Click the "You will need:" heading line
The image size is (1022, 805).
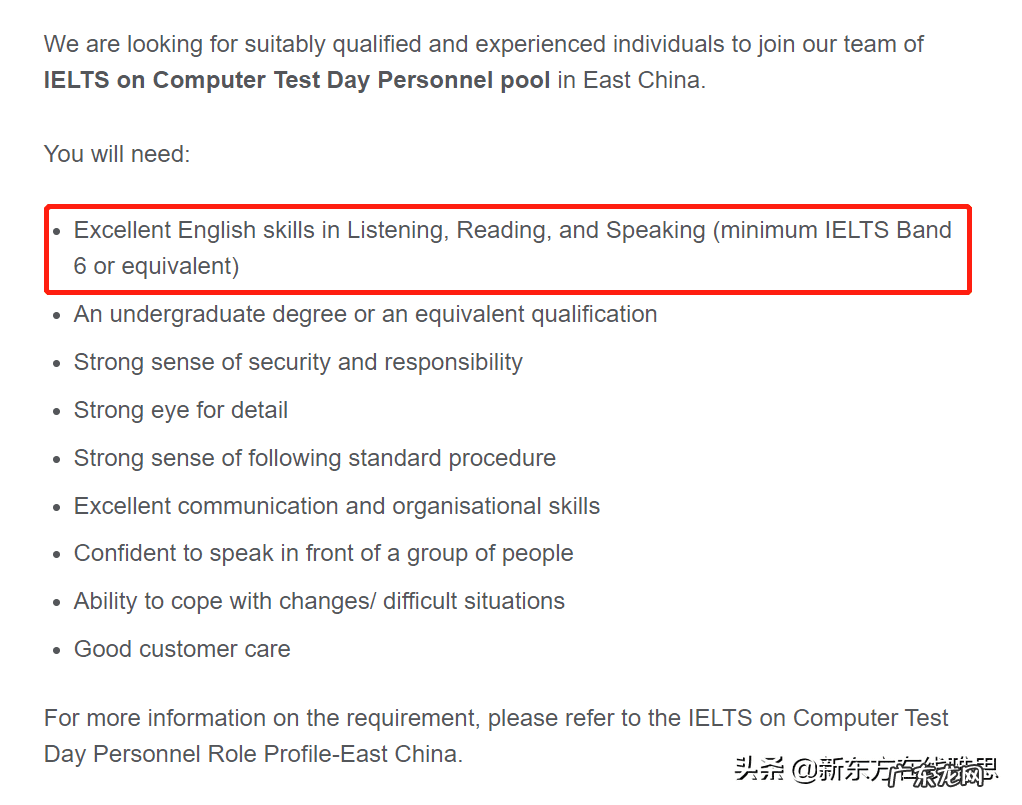[117, 154]
